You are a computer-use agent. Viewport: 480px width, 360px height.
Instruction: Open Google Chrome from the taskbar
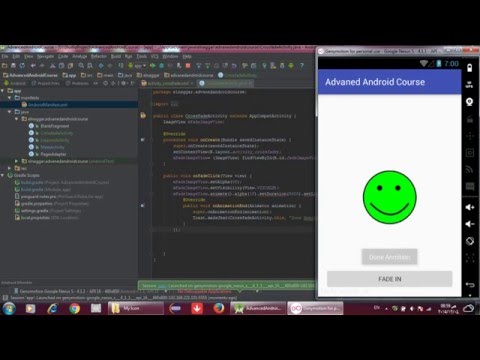74,309
